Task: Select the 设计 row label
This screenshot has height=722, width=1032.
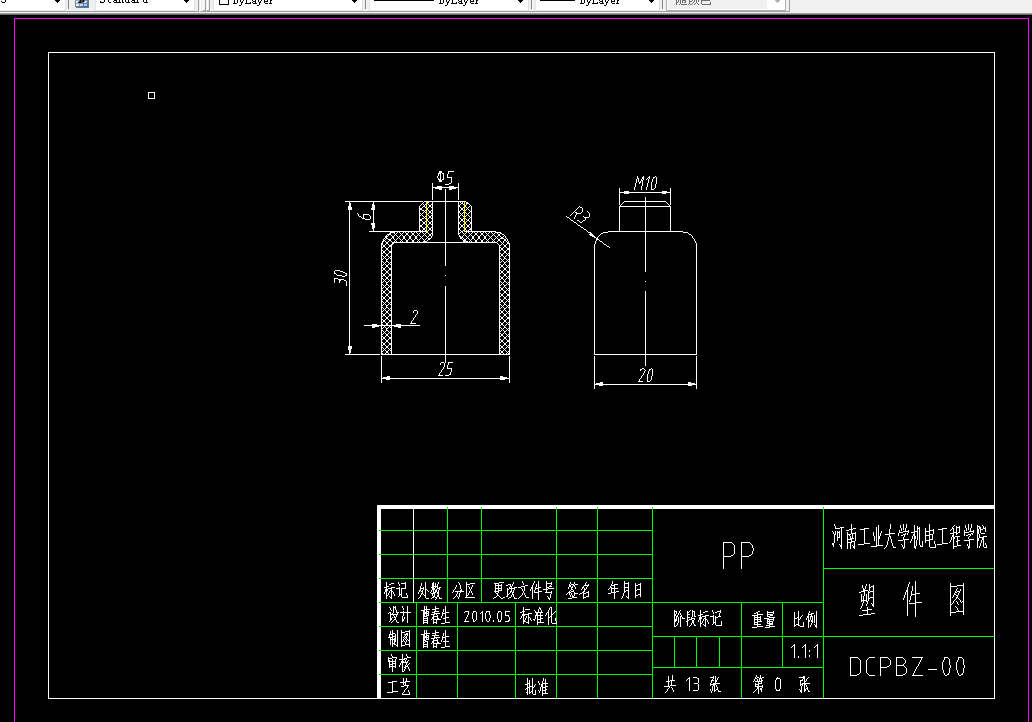Action: [399, 615]
